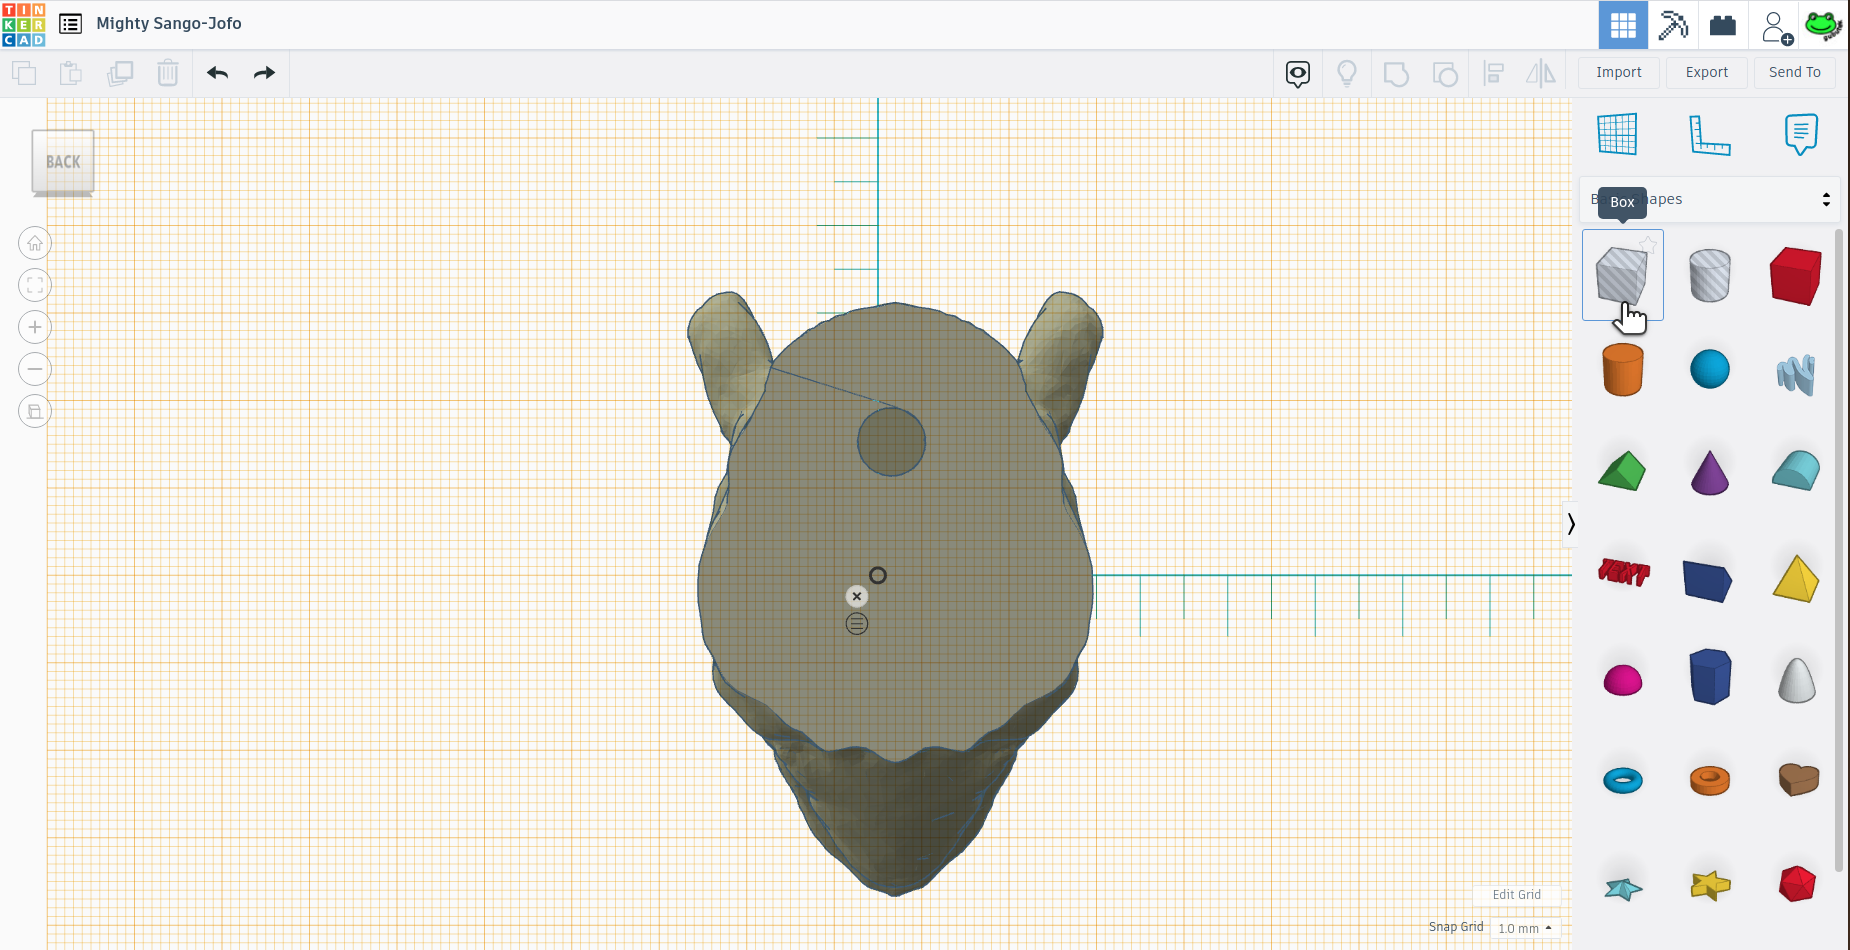
Task: Select the navy Wedge shape
Action: click(x=1707, y=581)
